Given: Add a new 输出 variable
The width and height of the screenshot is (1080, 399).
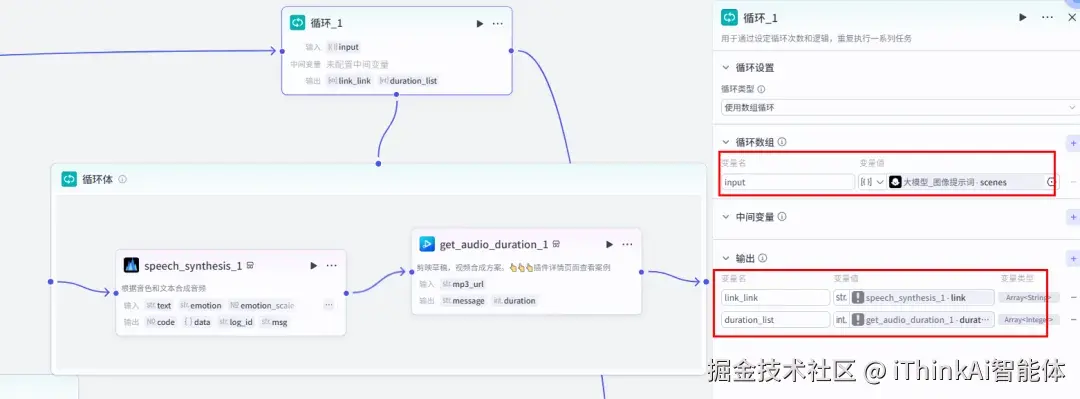Looking at the screenshot, I should click(x=1072, y=258).
